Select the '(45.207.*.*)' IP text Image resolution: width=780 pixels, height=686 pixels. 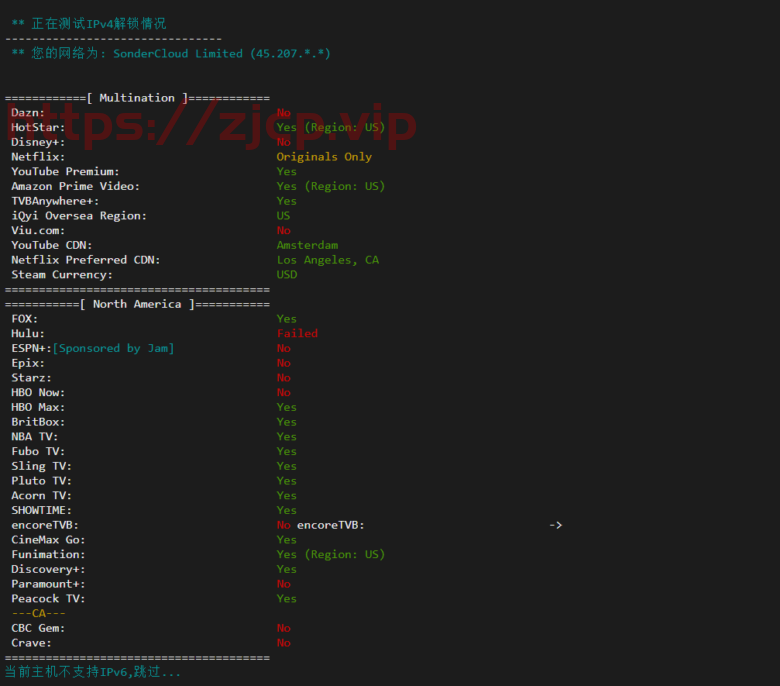point(291,54)
